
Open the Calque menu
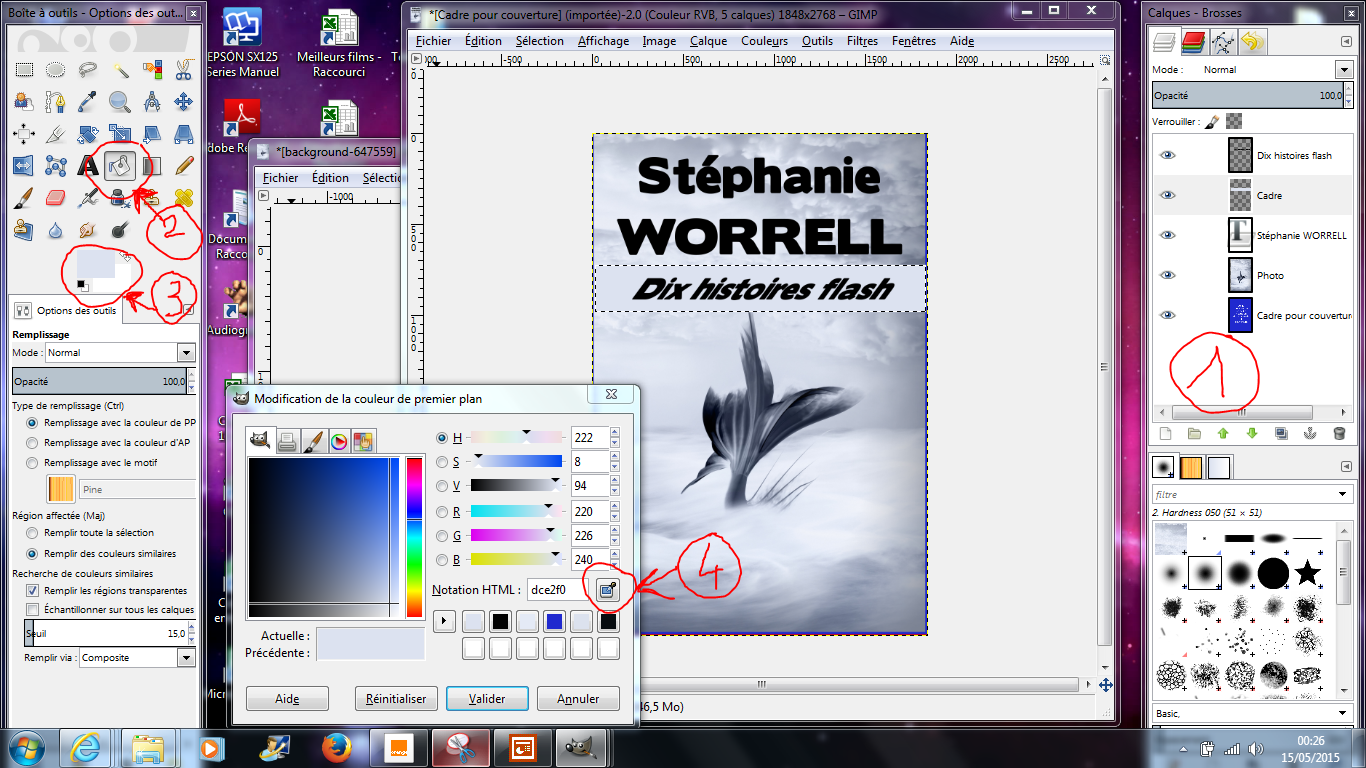click(x=708, y=41)
